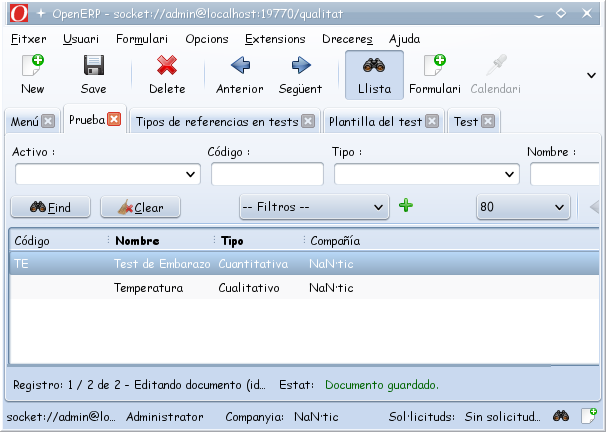This screenshot has height=432, width=606.
Task: Open the 80 record limit dropdown
Action: (x=523, y=207)
